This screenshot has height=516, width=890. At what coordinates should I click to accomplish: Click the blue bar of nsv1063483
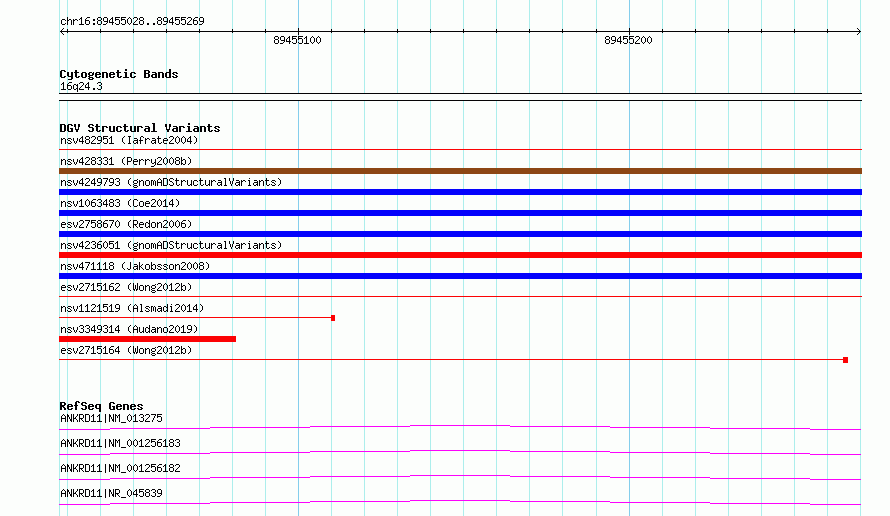tap(460, 213)
